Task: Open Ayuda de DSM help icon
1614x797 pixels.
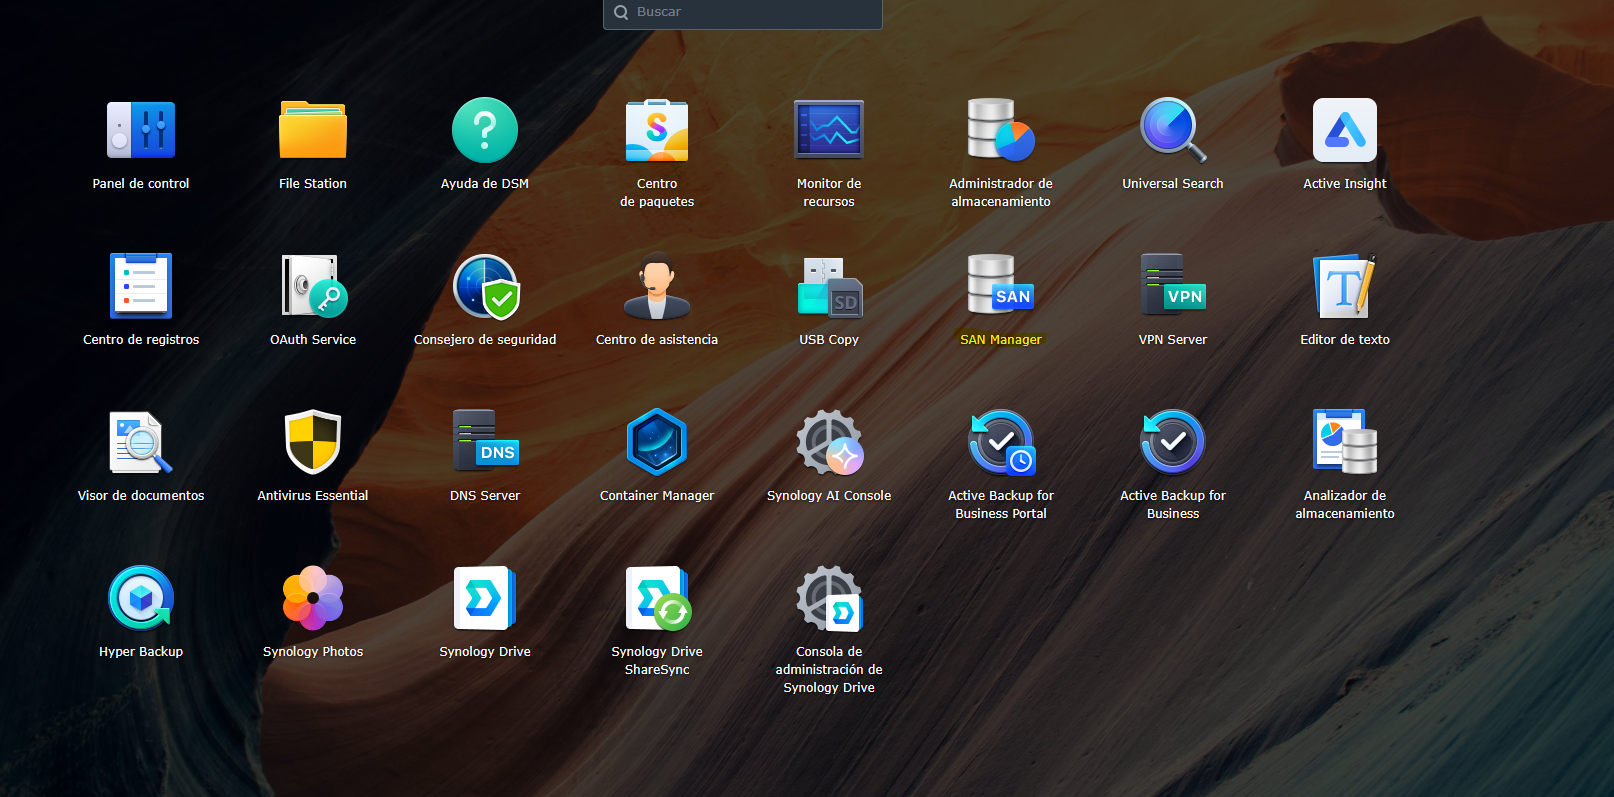Action: click(485, 130)
